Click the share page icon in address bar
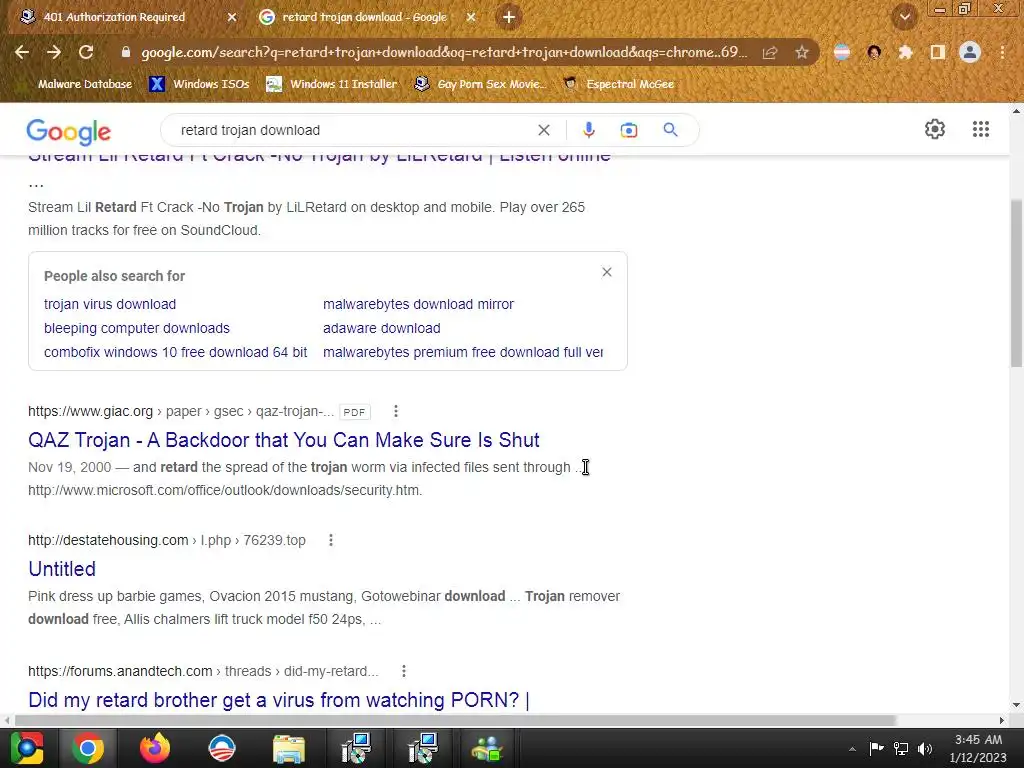Viewport: 1024px width, 768px height. [770, 52]
